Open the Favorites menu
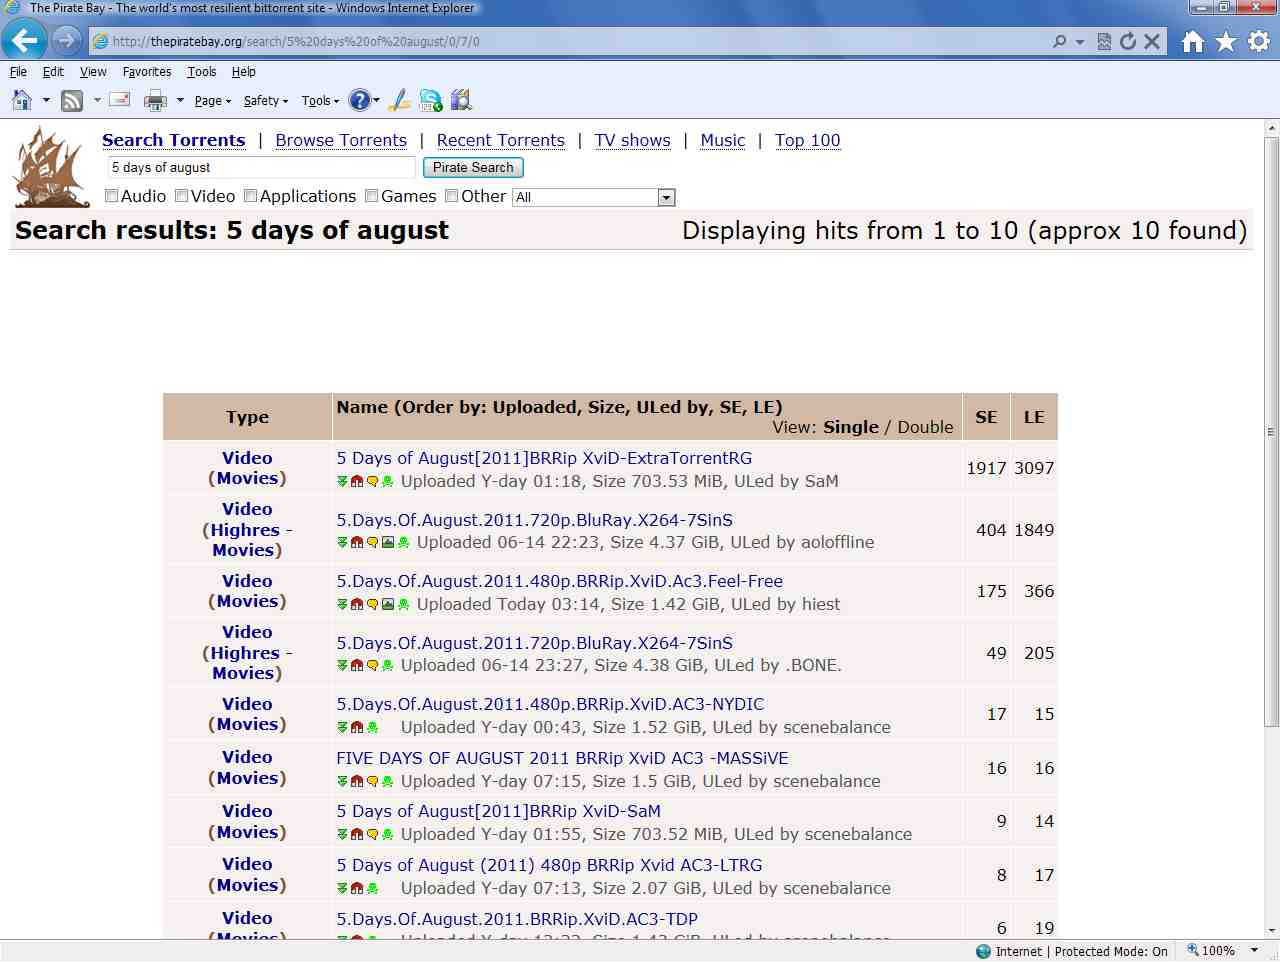This screenshot has width=1280, height=962. (147, 72)
